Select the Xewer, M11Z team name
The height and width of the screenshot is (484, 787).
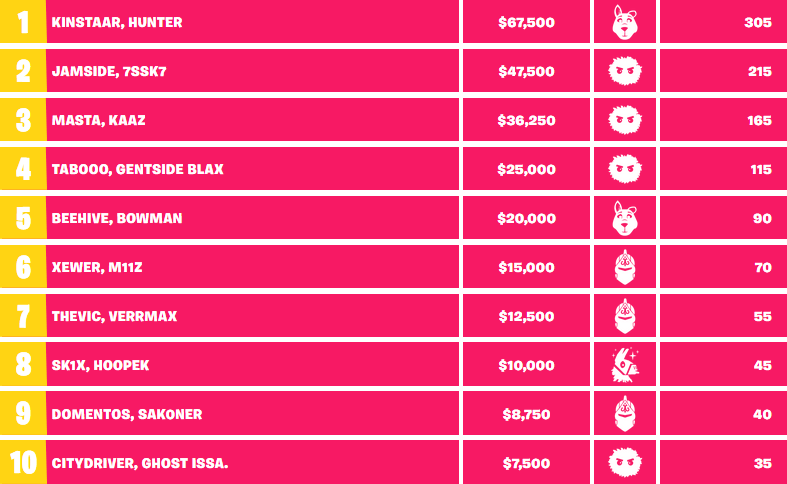click(x=98, y=267)
